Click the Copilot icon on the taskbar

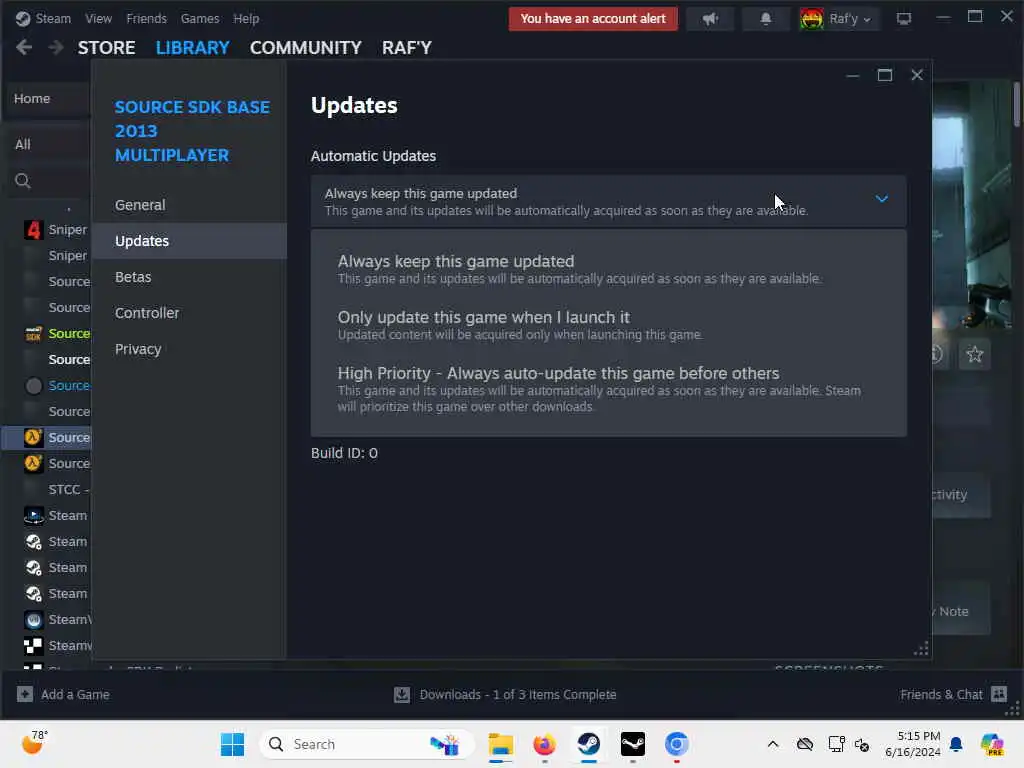[x=992, y=744]
